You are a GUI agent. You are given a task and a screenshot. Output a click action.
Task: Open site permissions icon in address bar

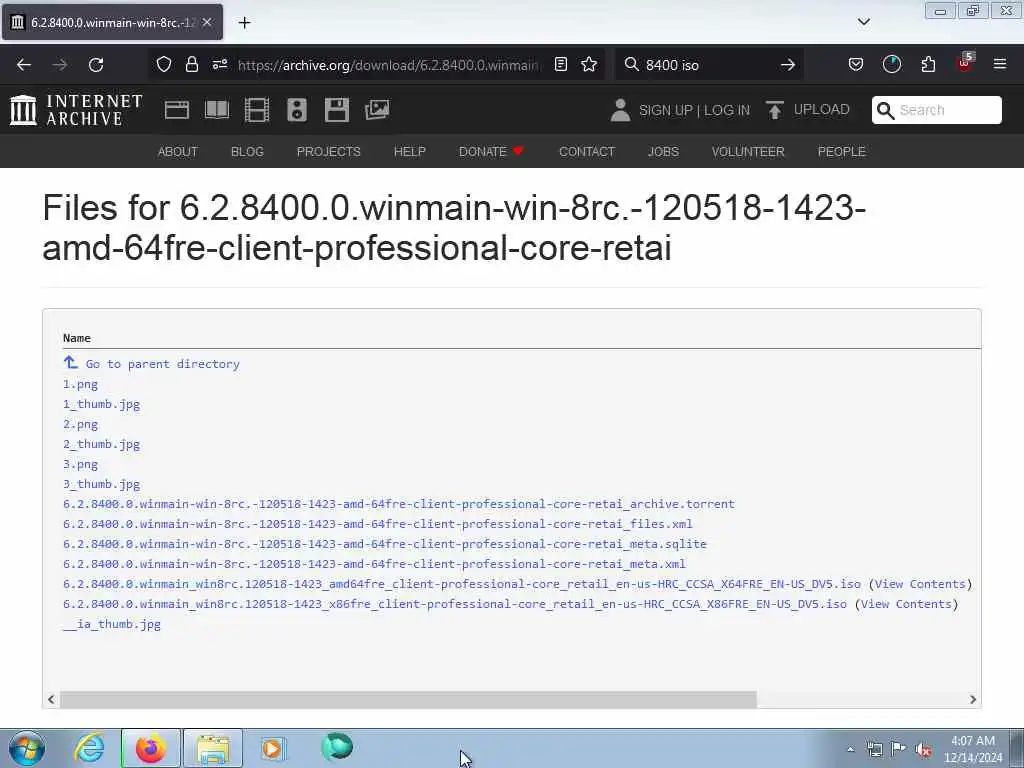(219, 65)
